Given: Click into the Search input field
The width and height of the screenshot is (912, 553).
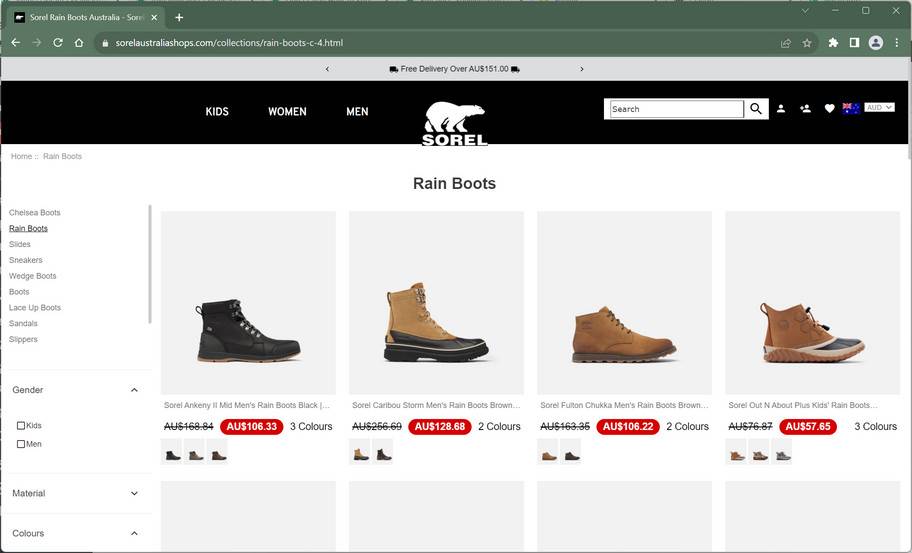Looking at the screenshot, I should click(x=676, y=109).
